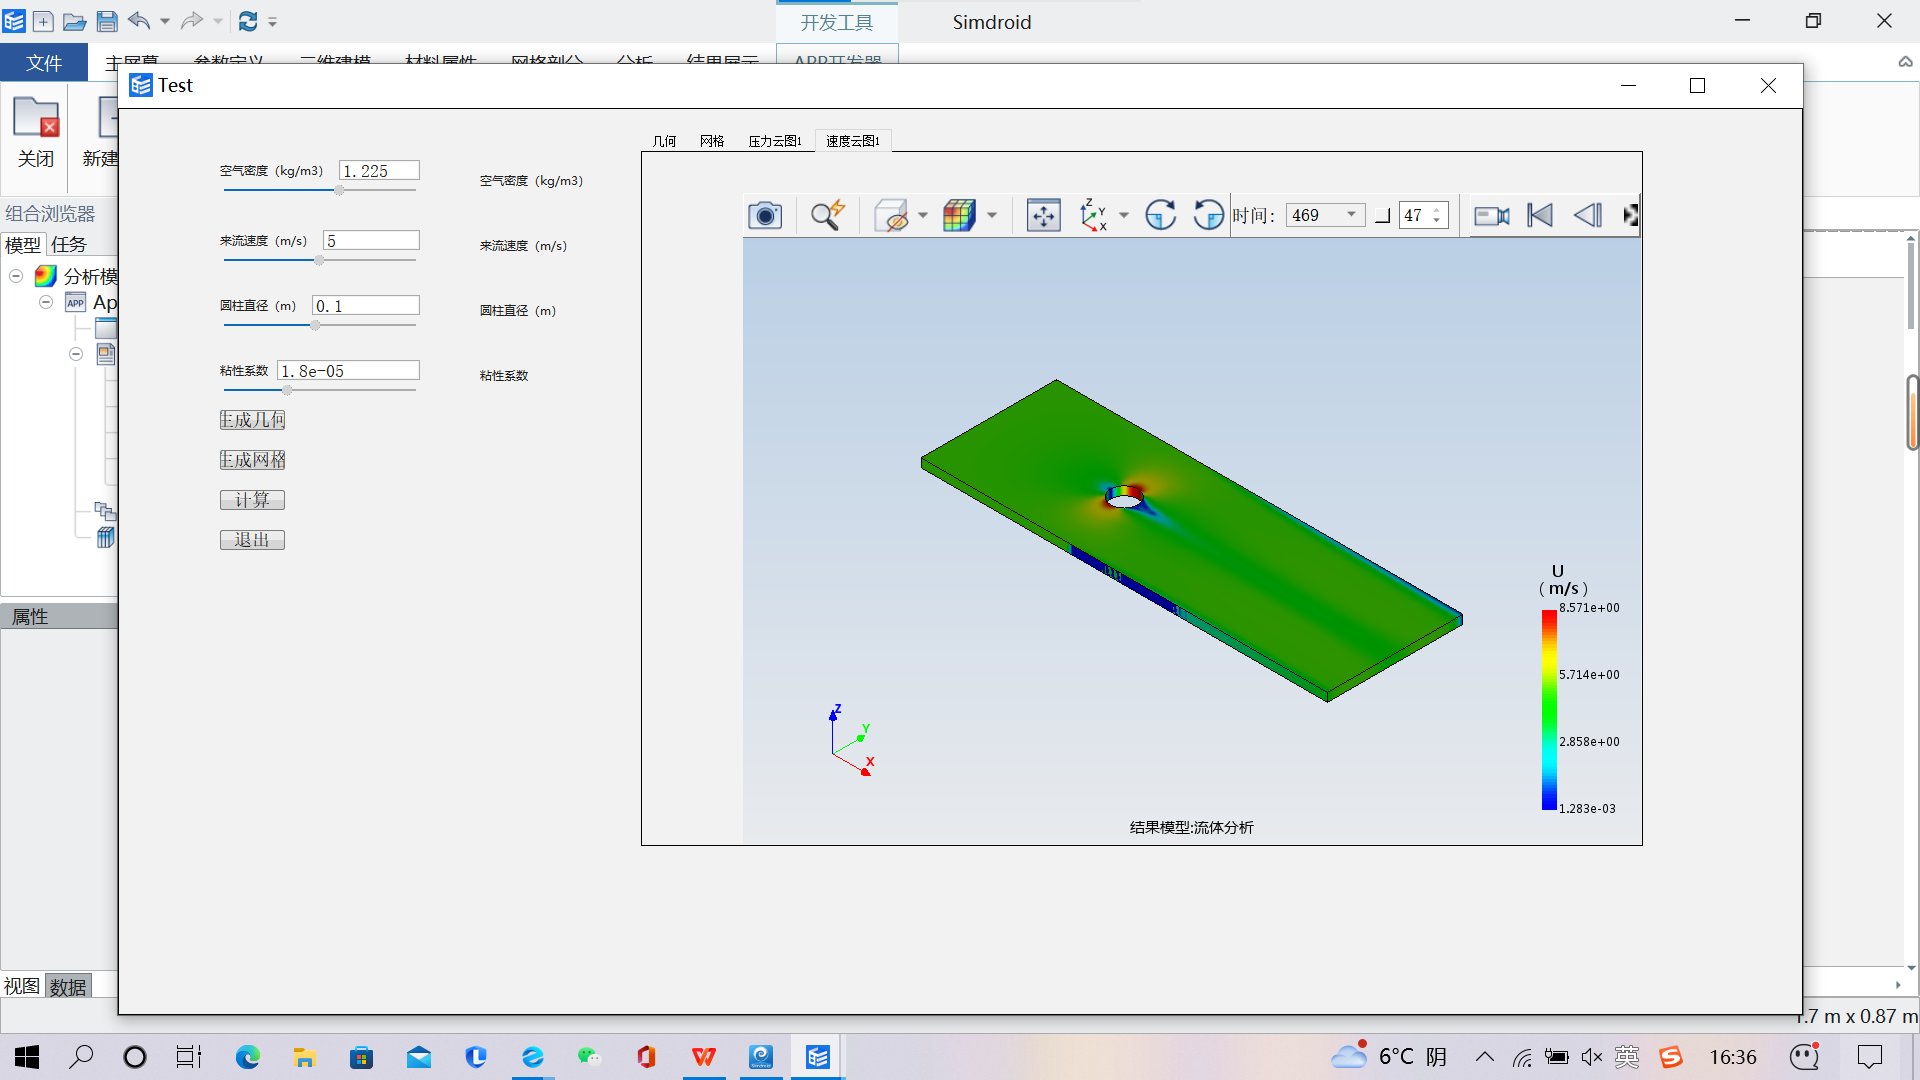This screenshot has height=1080, width=1920.
Task: Open File Explorer from the taskbar
Action: point(304,1057)
